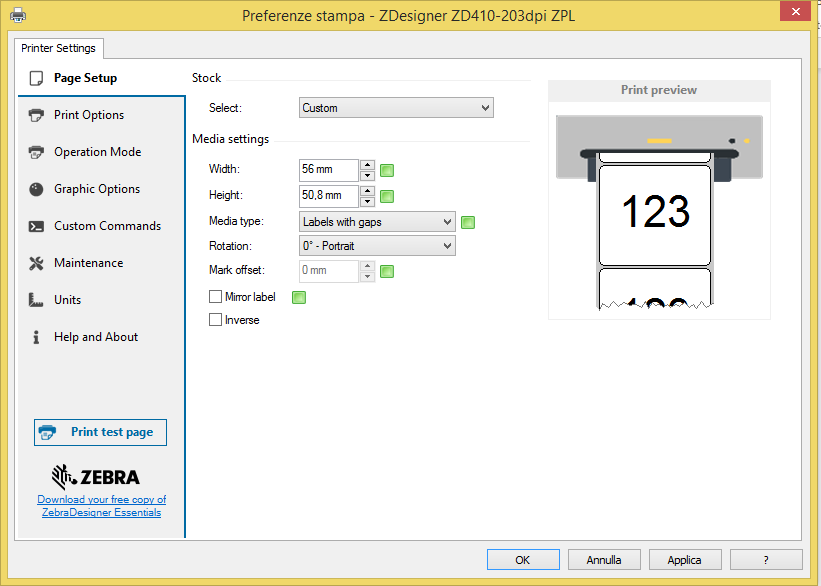Click the question mark help button
Screen dimensions: 821x586
tap(766, 560)
